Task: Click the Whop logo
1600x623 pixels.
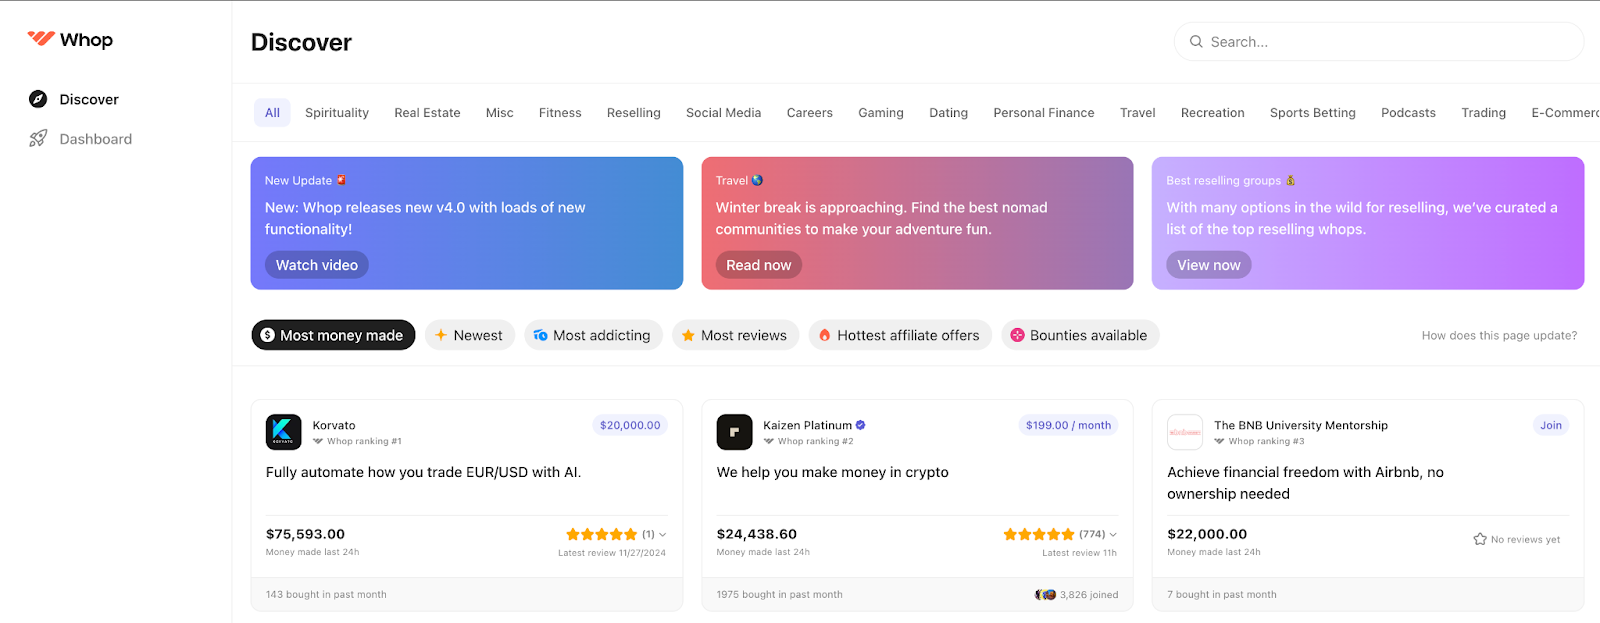Action: (x=70, y=40)
